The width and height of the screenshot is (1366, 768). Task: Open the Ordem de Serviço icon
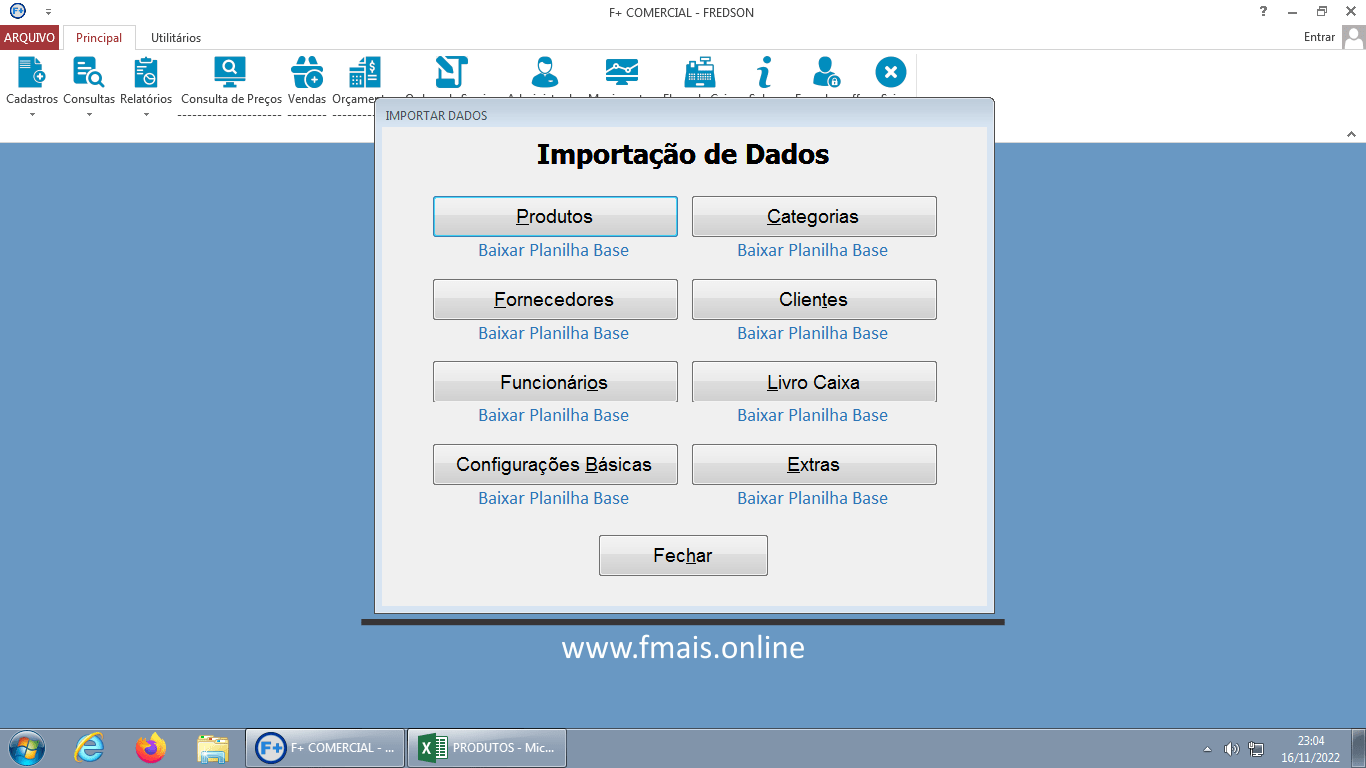451,73
